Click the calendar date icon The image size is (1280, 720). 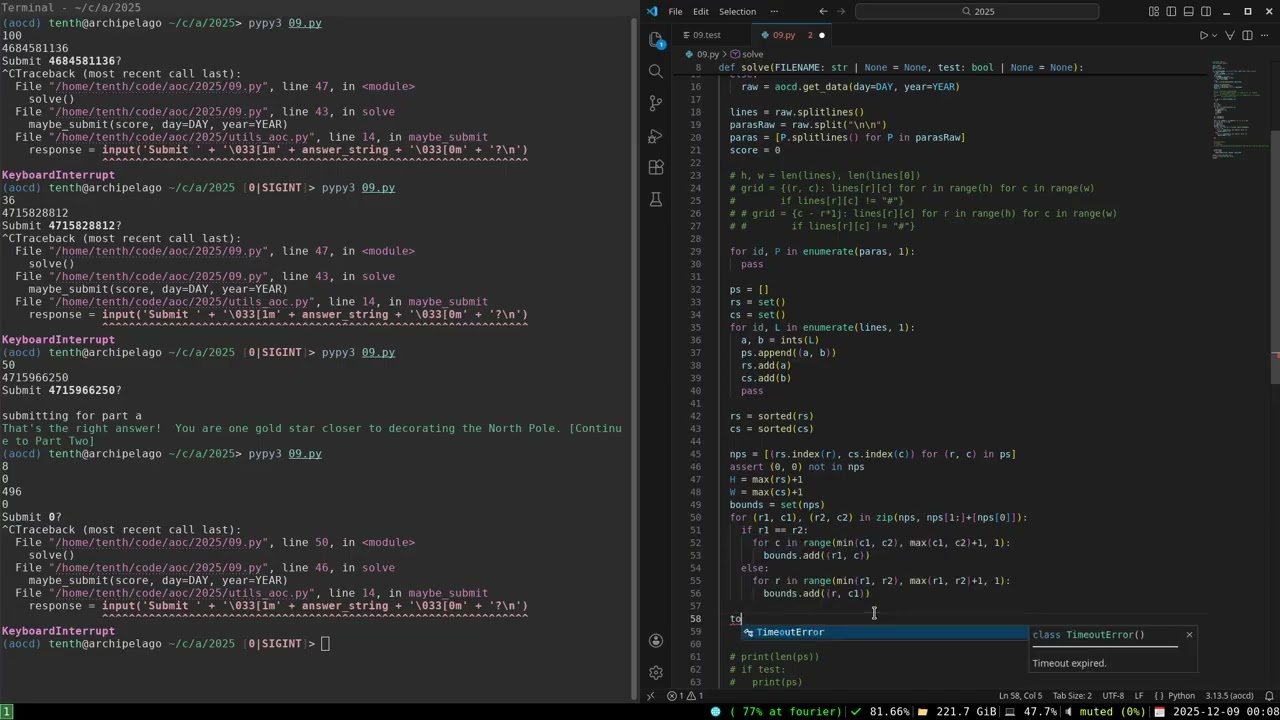point(1160,712)
